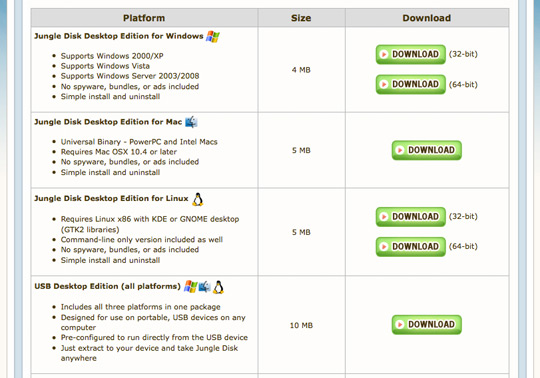Click 'No spyware, bundles, or ads included' in Linux row

[130, 250]
